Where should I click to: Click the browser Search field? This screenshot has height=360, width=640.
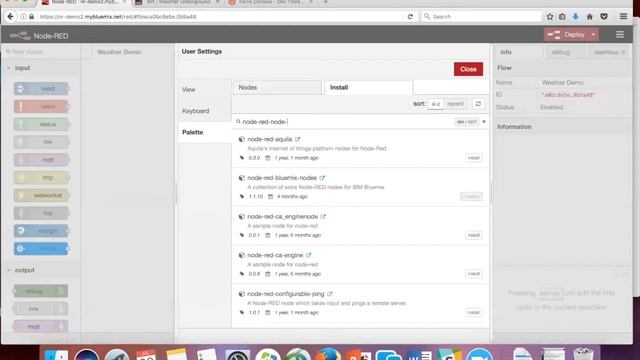coord(482,17)
